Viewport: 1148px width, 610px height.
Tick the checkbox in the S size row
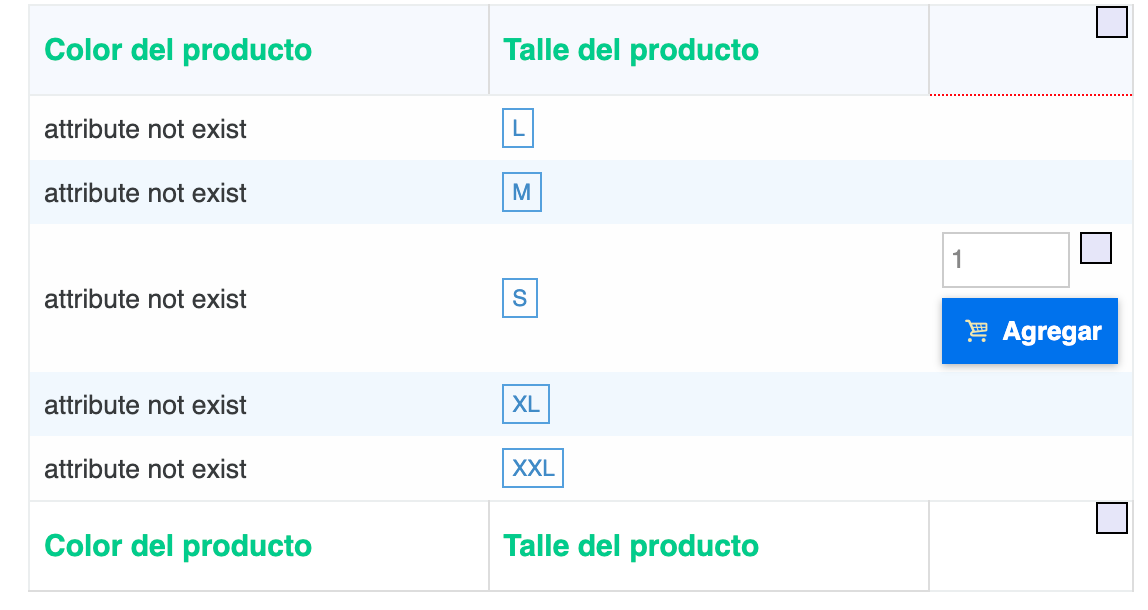(x=1096, y=249)
